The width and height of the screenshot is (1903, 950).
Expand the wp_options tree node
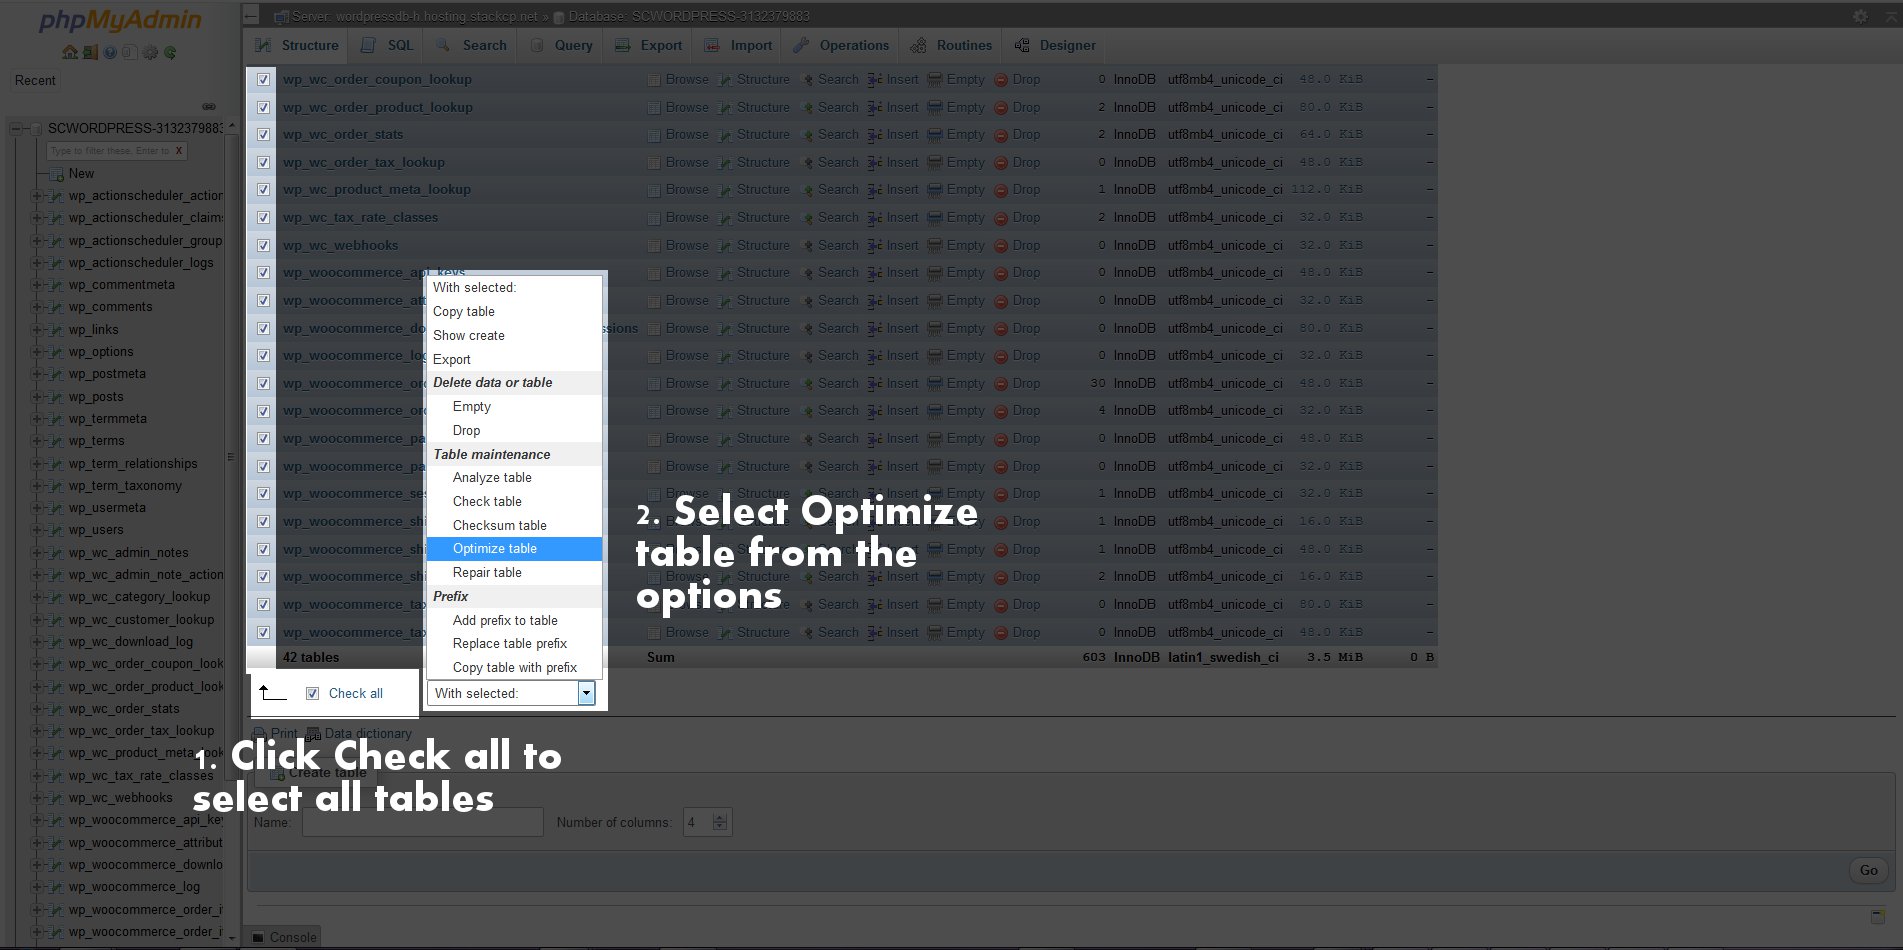point(37,352)
